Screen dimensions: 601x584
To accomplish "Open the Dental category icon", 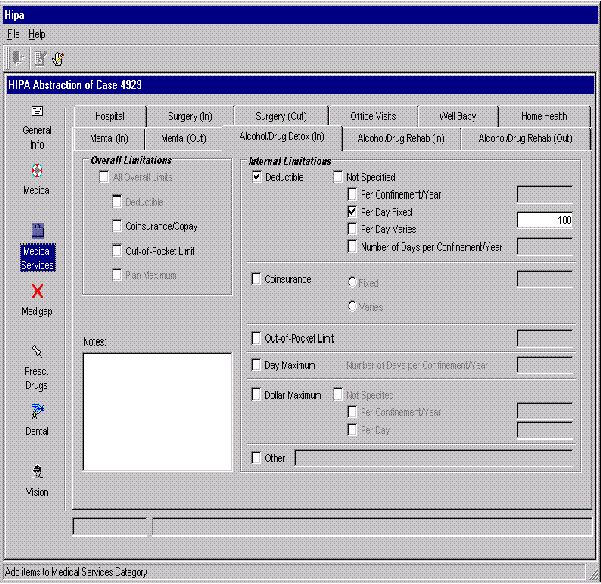I will pyautogui.click(x=37, y=411).
